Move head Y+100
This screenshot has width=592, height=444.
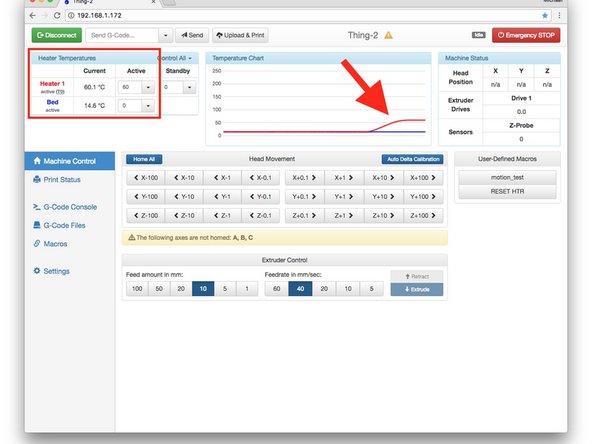(423, 197)
